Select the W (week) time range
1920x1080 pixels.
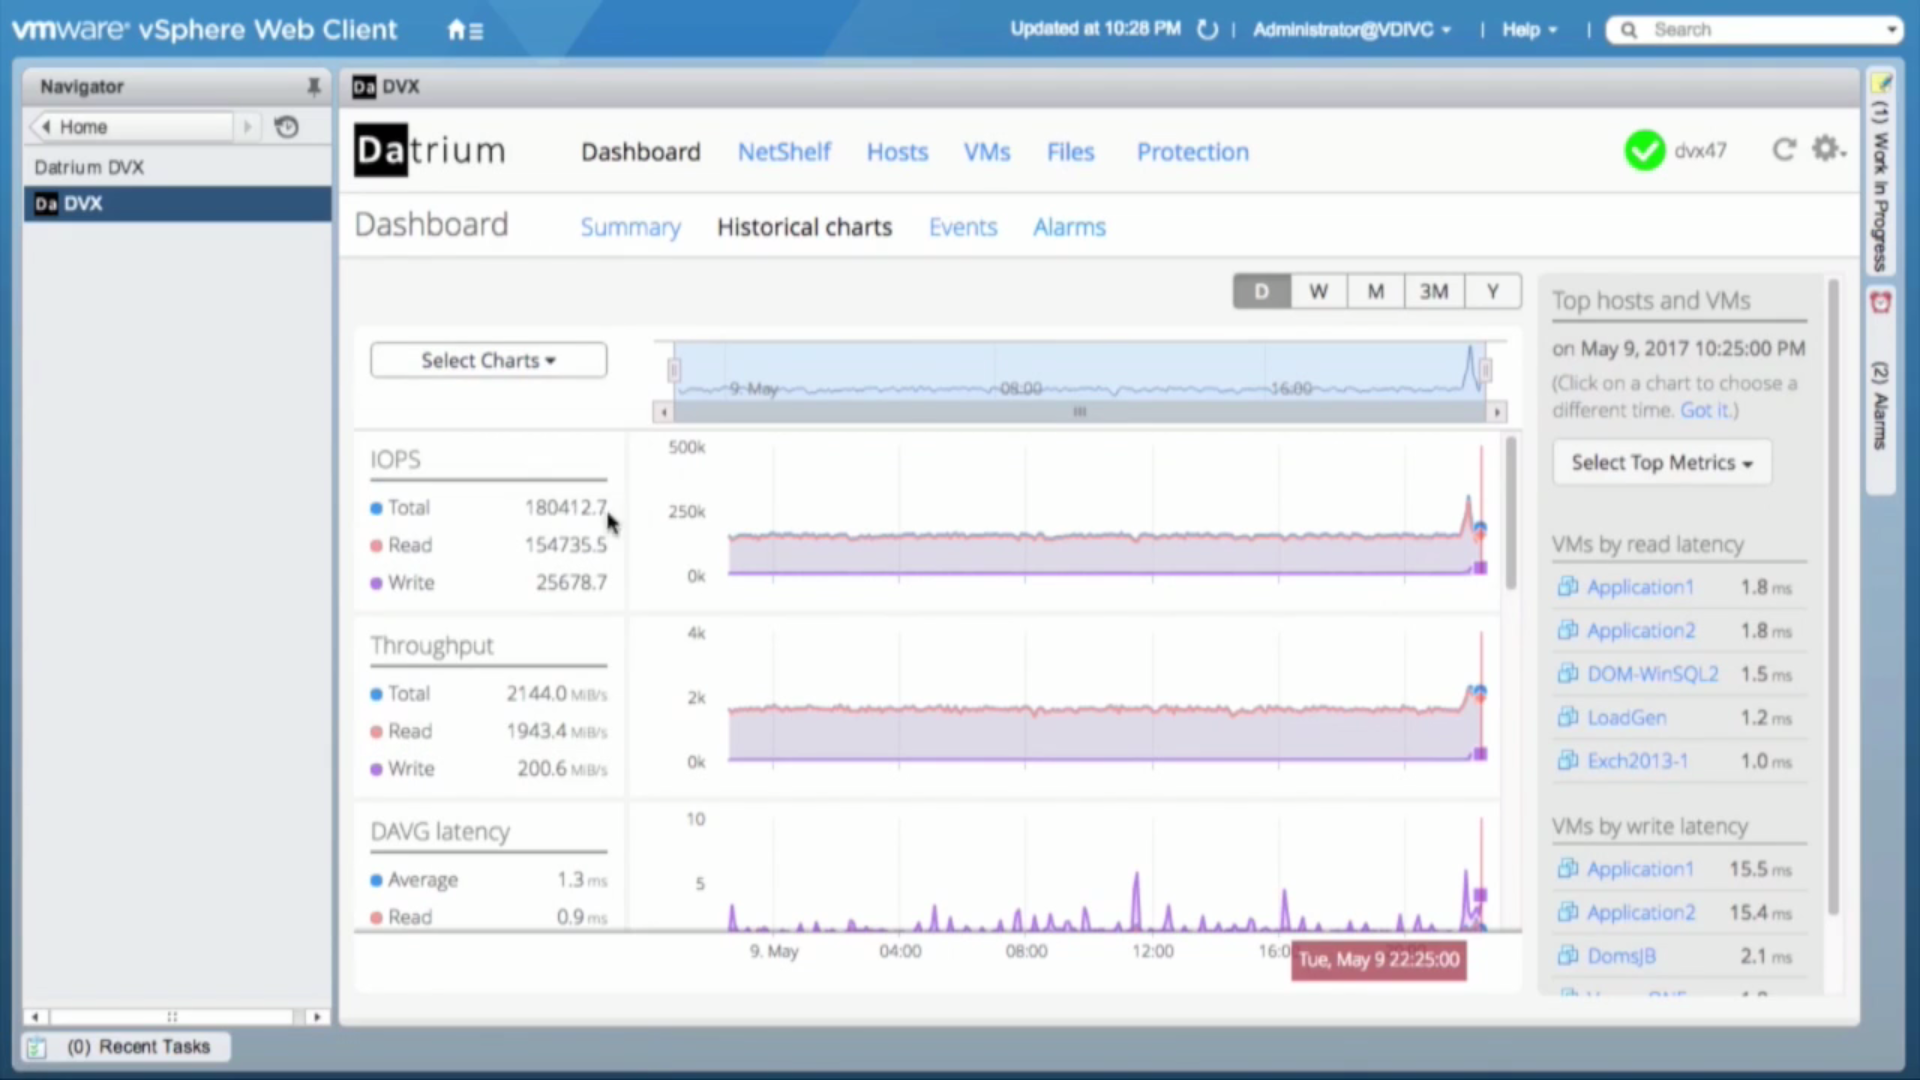click(x=1318, y=291)
